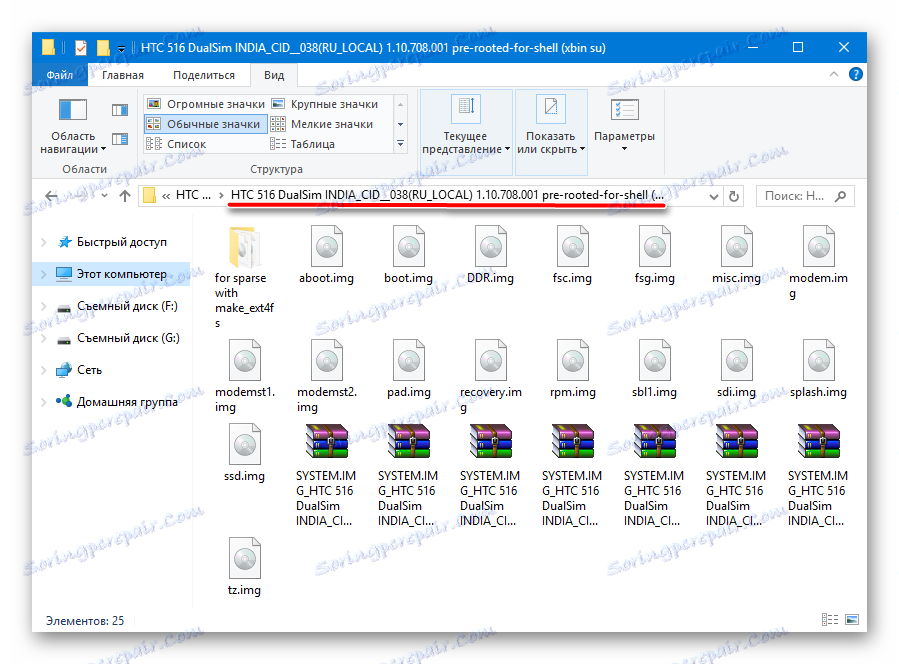Open Текущее представление dropdown
Viewport: 899px width, 664px height.
466,131
